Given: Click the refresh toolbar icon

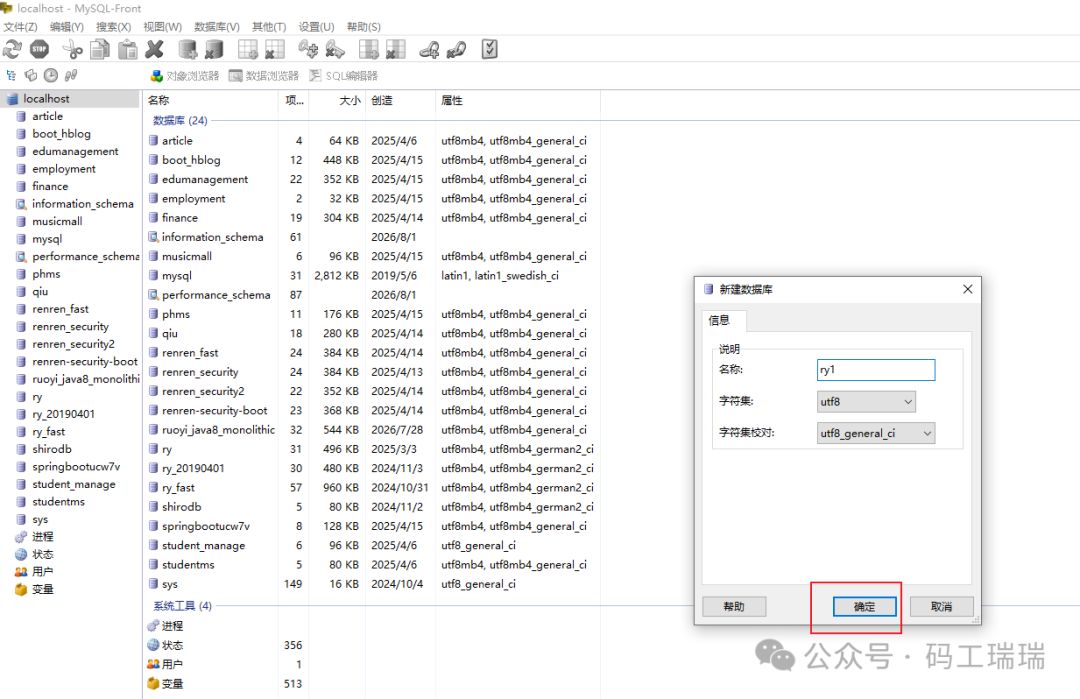Looking at the screenshot, I should click(x=12, y=50).
